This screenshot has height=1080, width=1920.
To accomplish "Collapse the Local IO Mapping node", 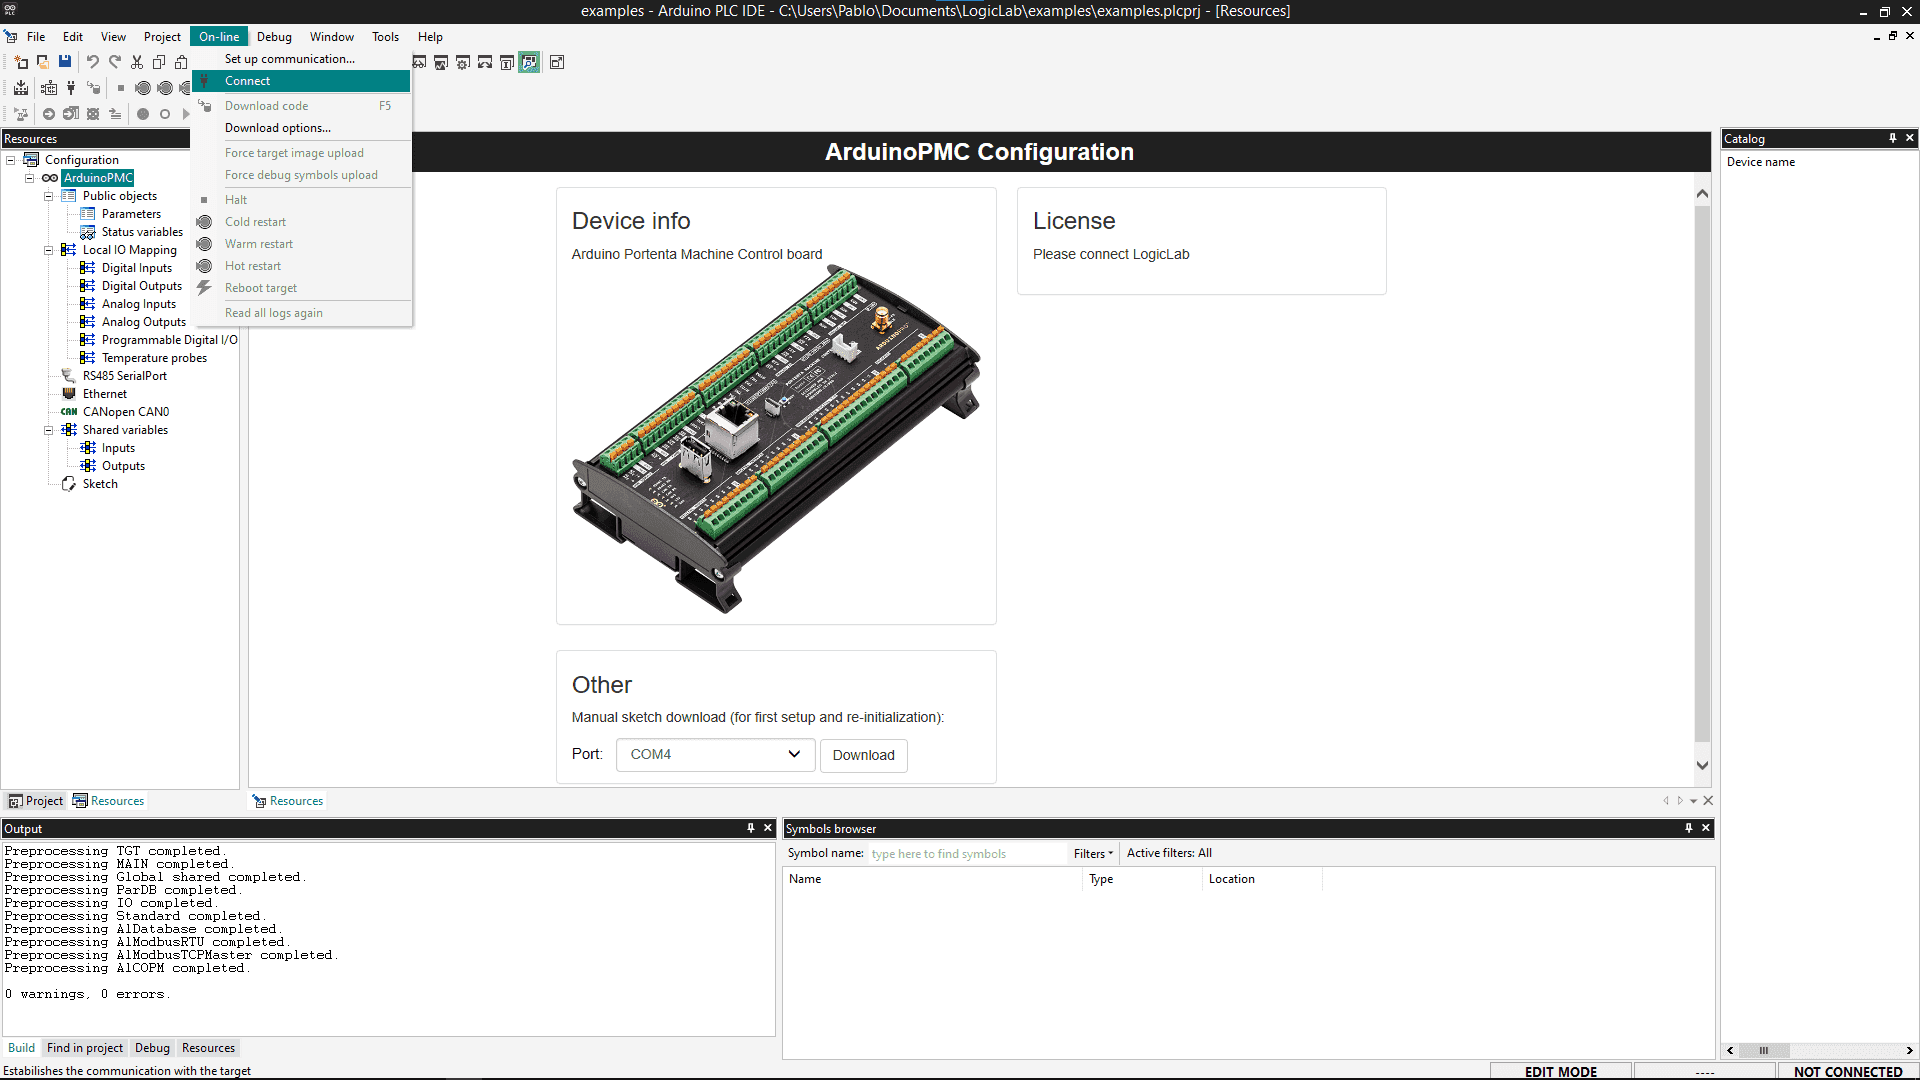I will tap(48, 250).
